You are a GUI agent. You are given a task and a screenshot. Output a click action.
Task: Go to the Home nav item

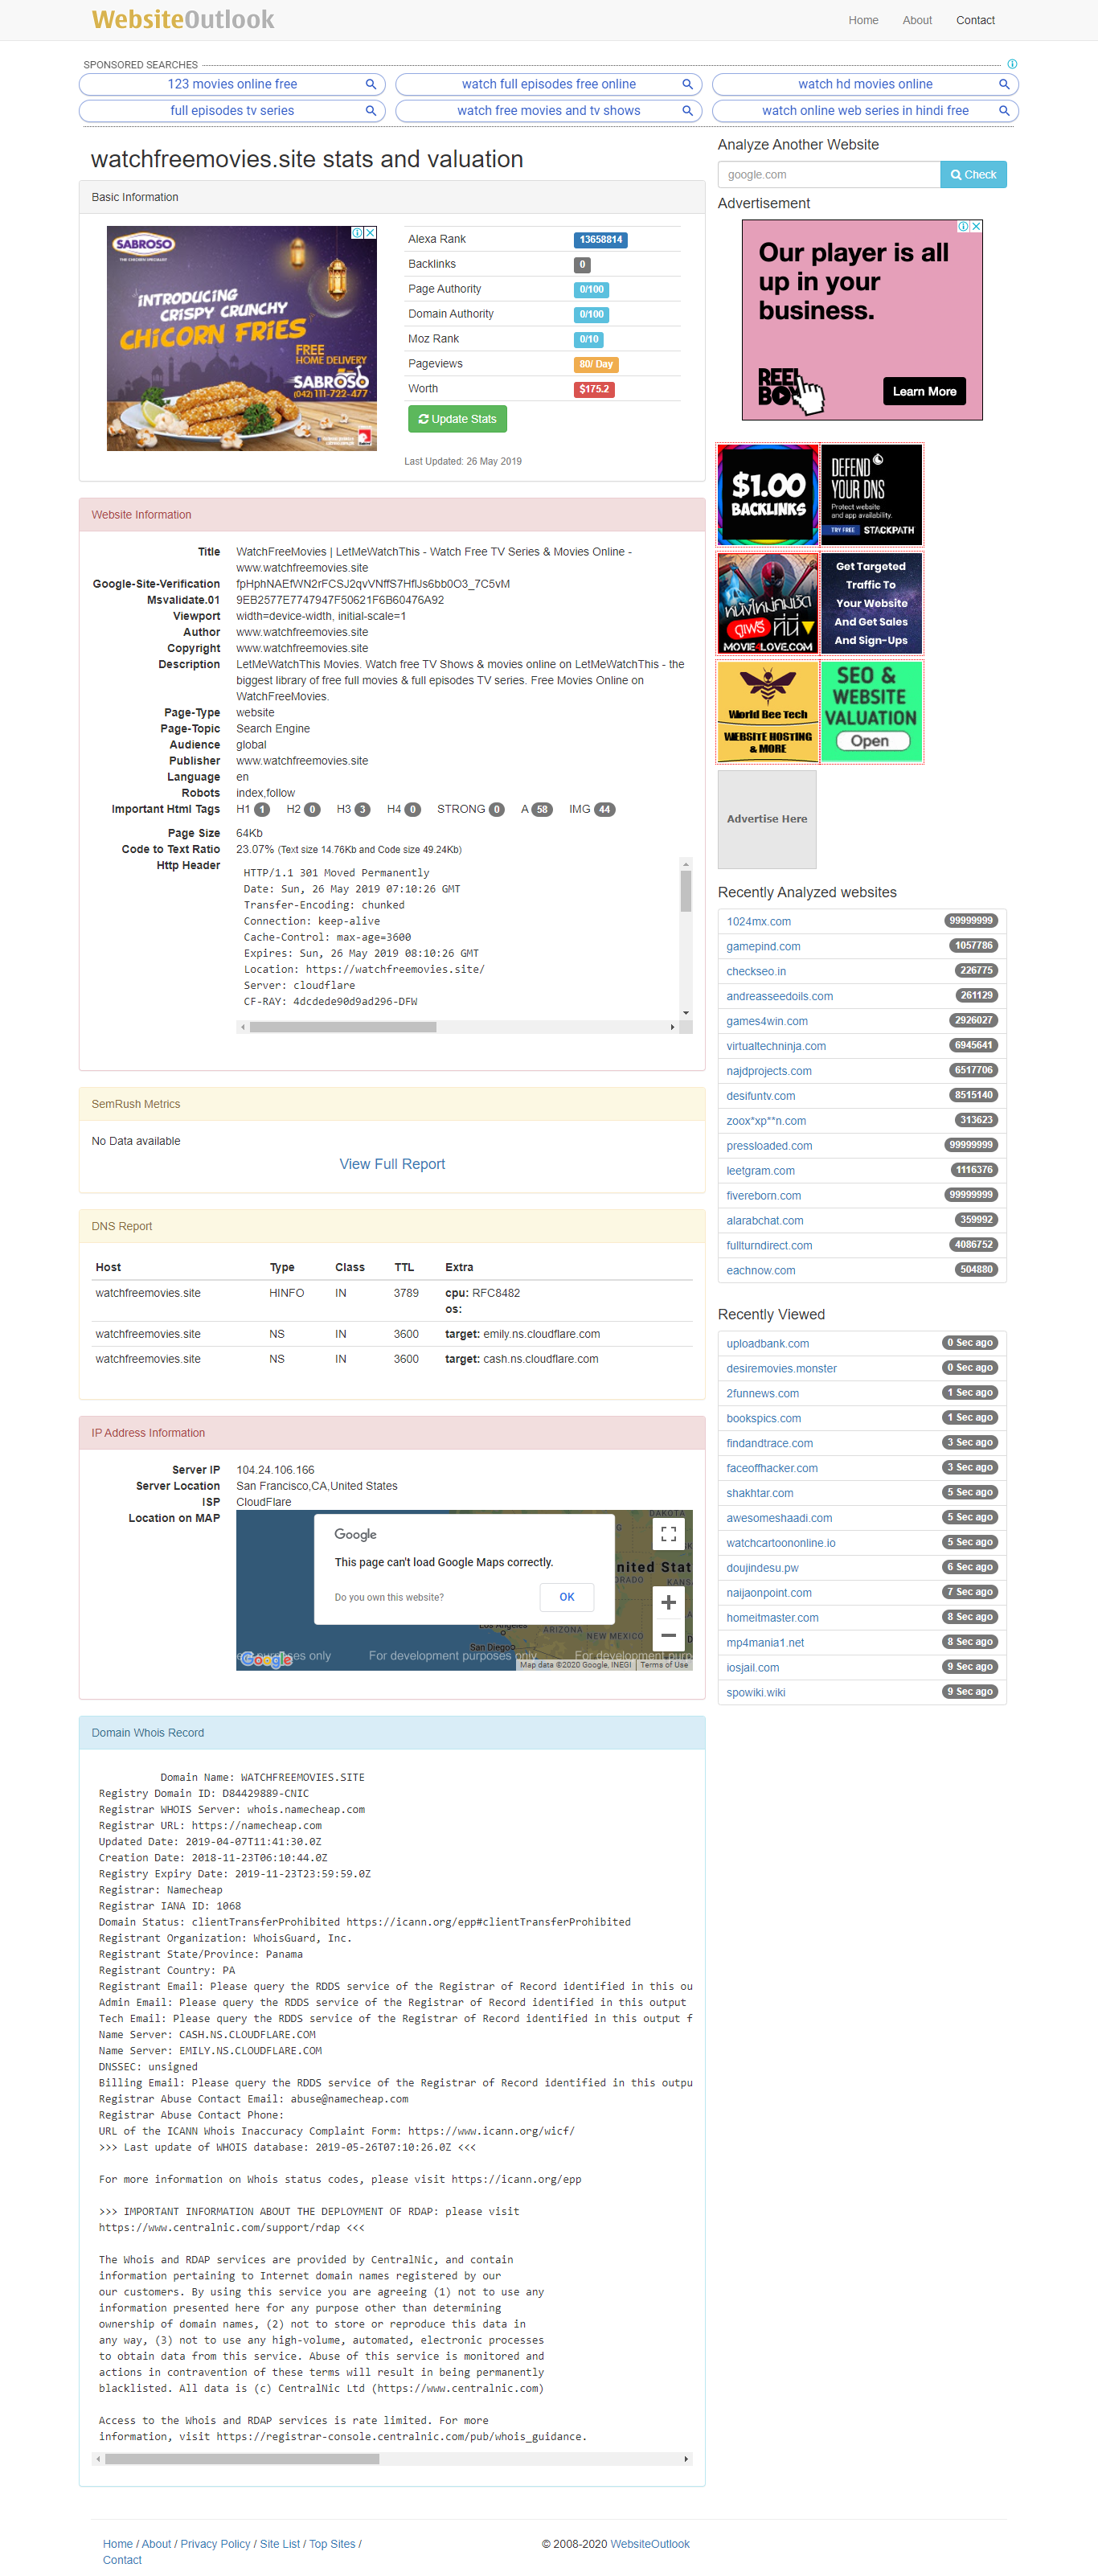click(x=863, y=20)
